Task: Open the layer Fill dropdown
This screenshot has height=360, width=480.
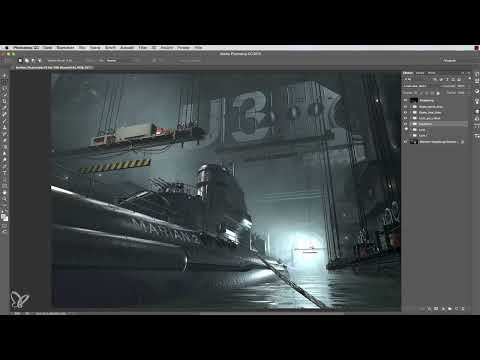Action: (461, 93)
